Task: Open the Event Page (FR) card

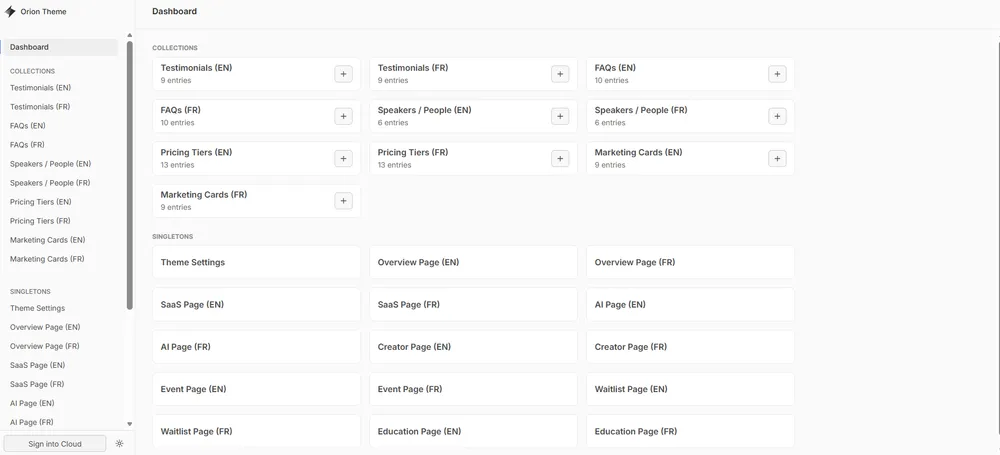Action: tap(473, 389)
